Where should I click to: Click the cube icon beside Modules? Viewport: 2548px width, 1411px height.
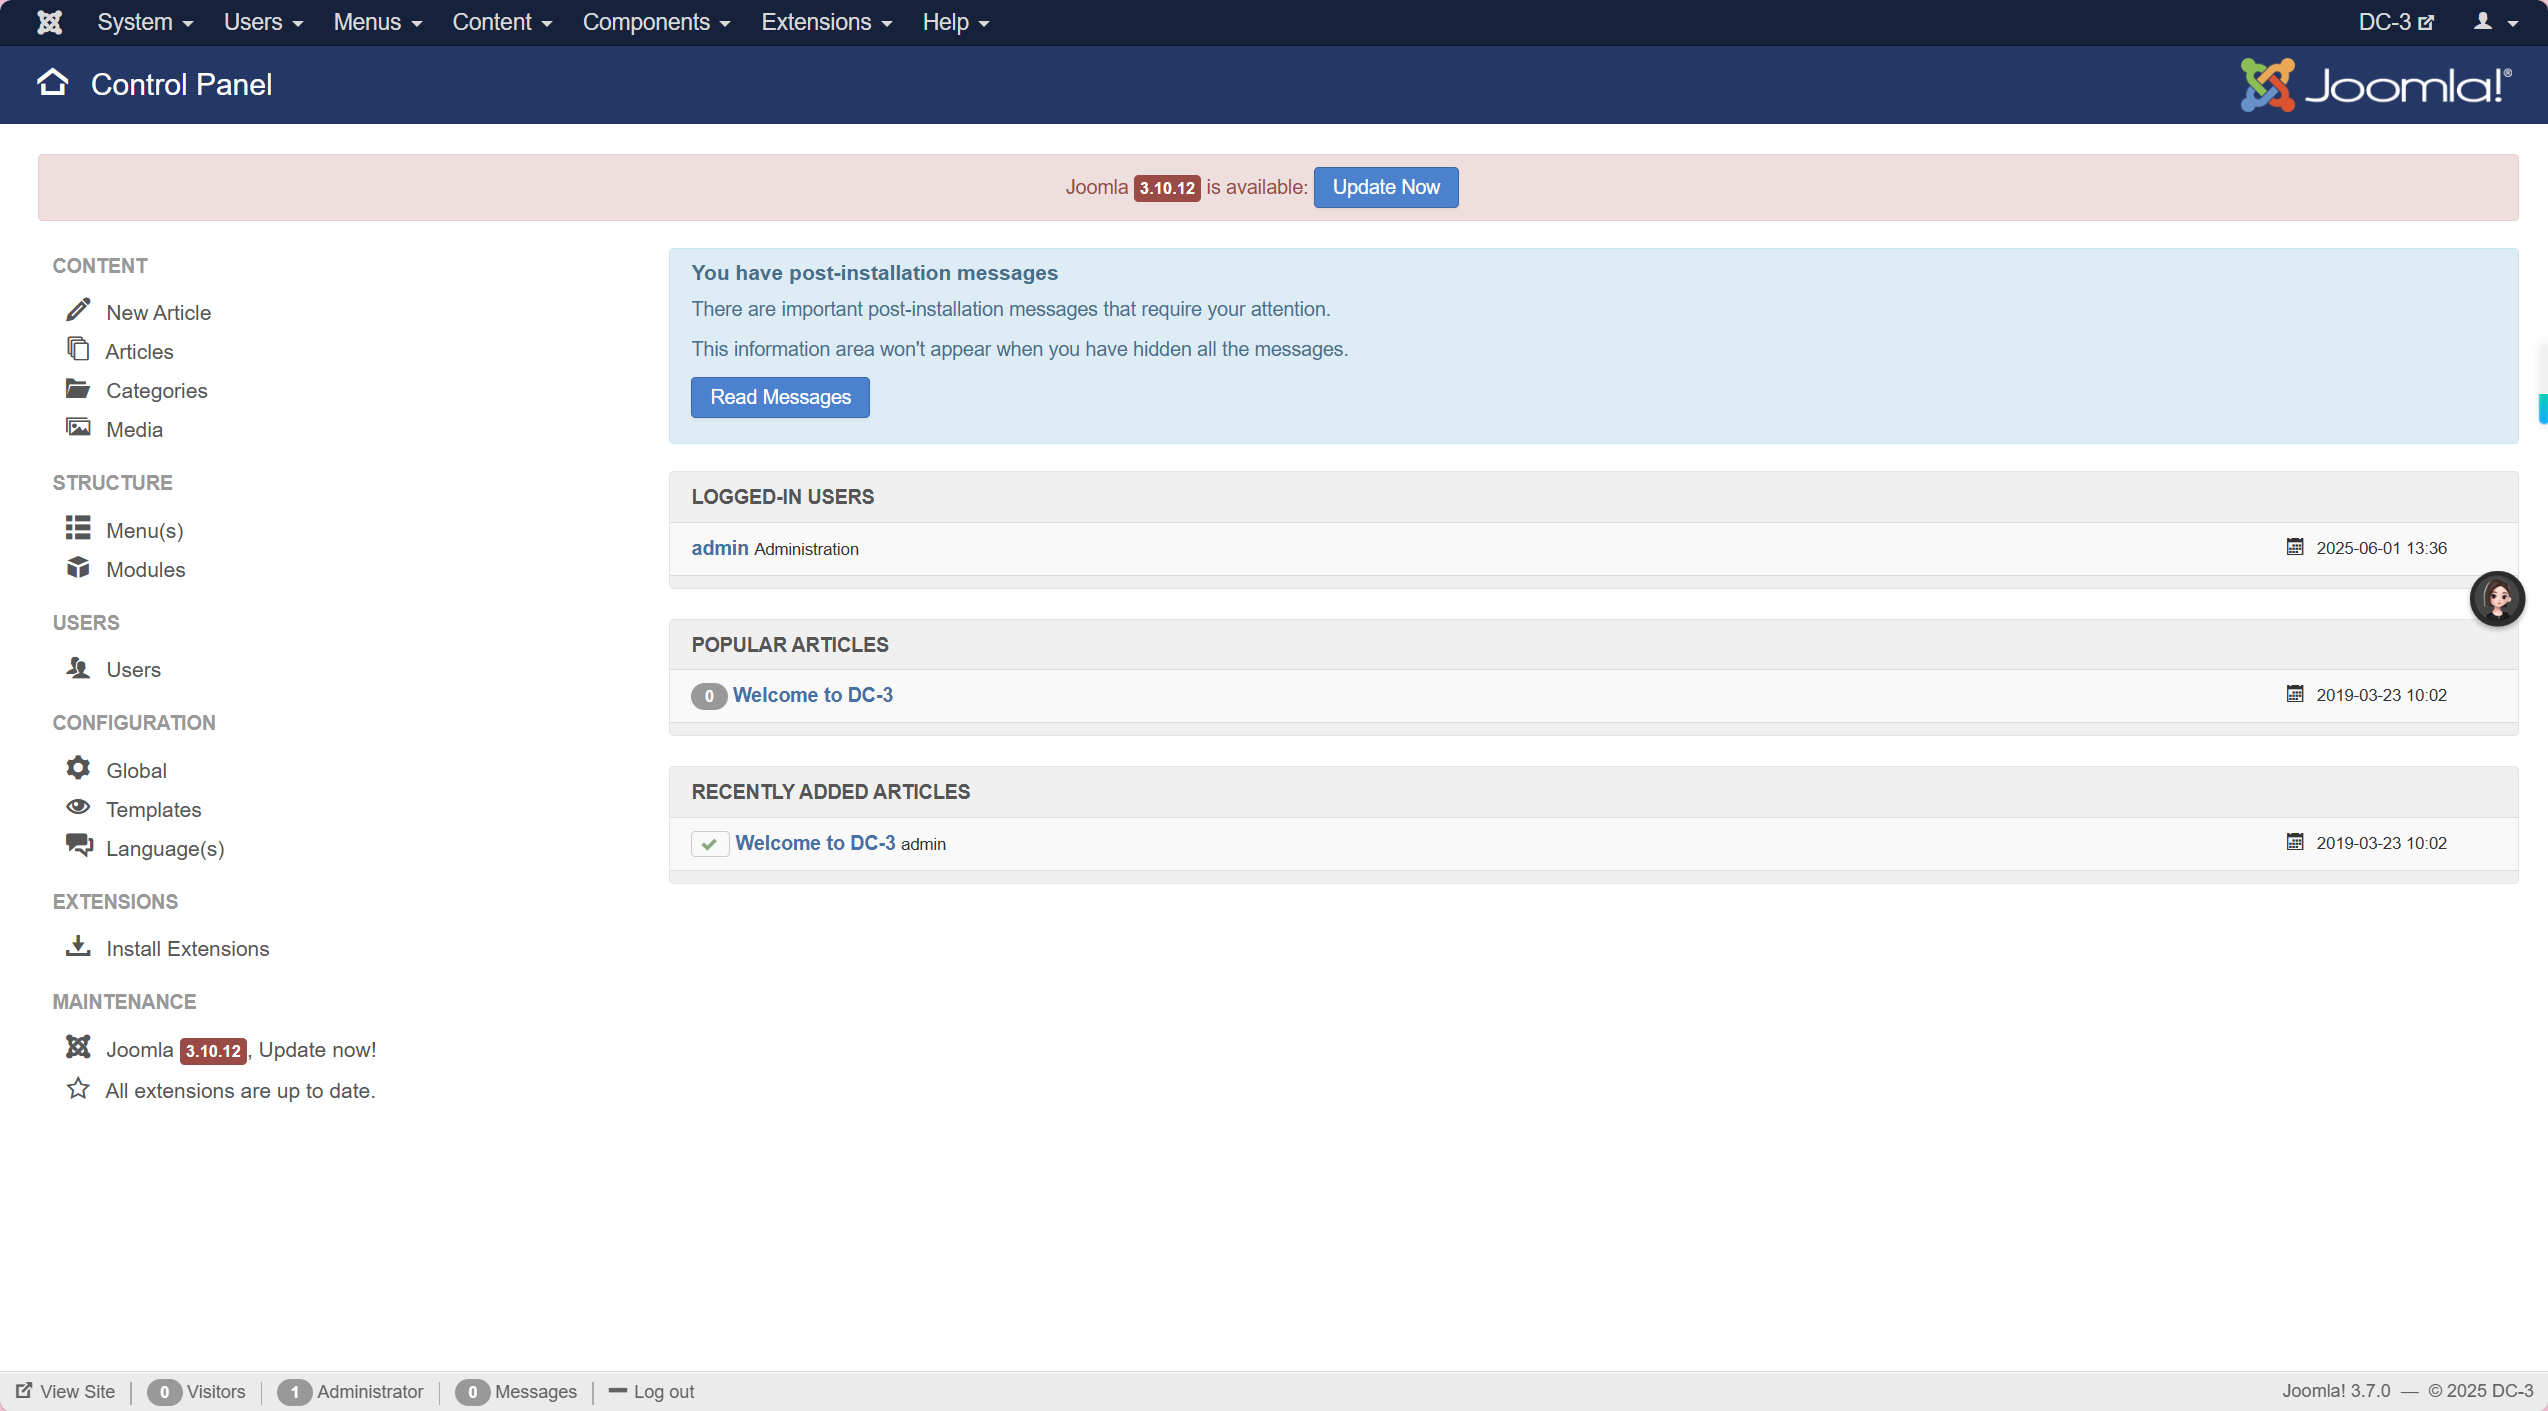tap(78, 568)
